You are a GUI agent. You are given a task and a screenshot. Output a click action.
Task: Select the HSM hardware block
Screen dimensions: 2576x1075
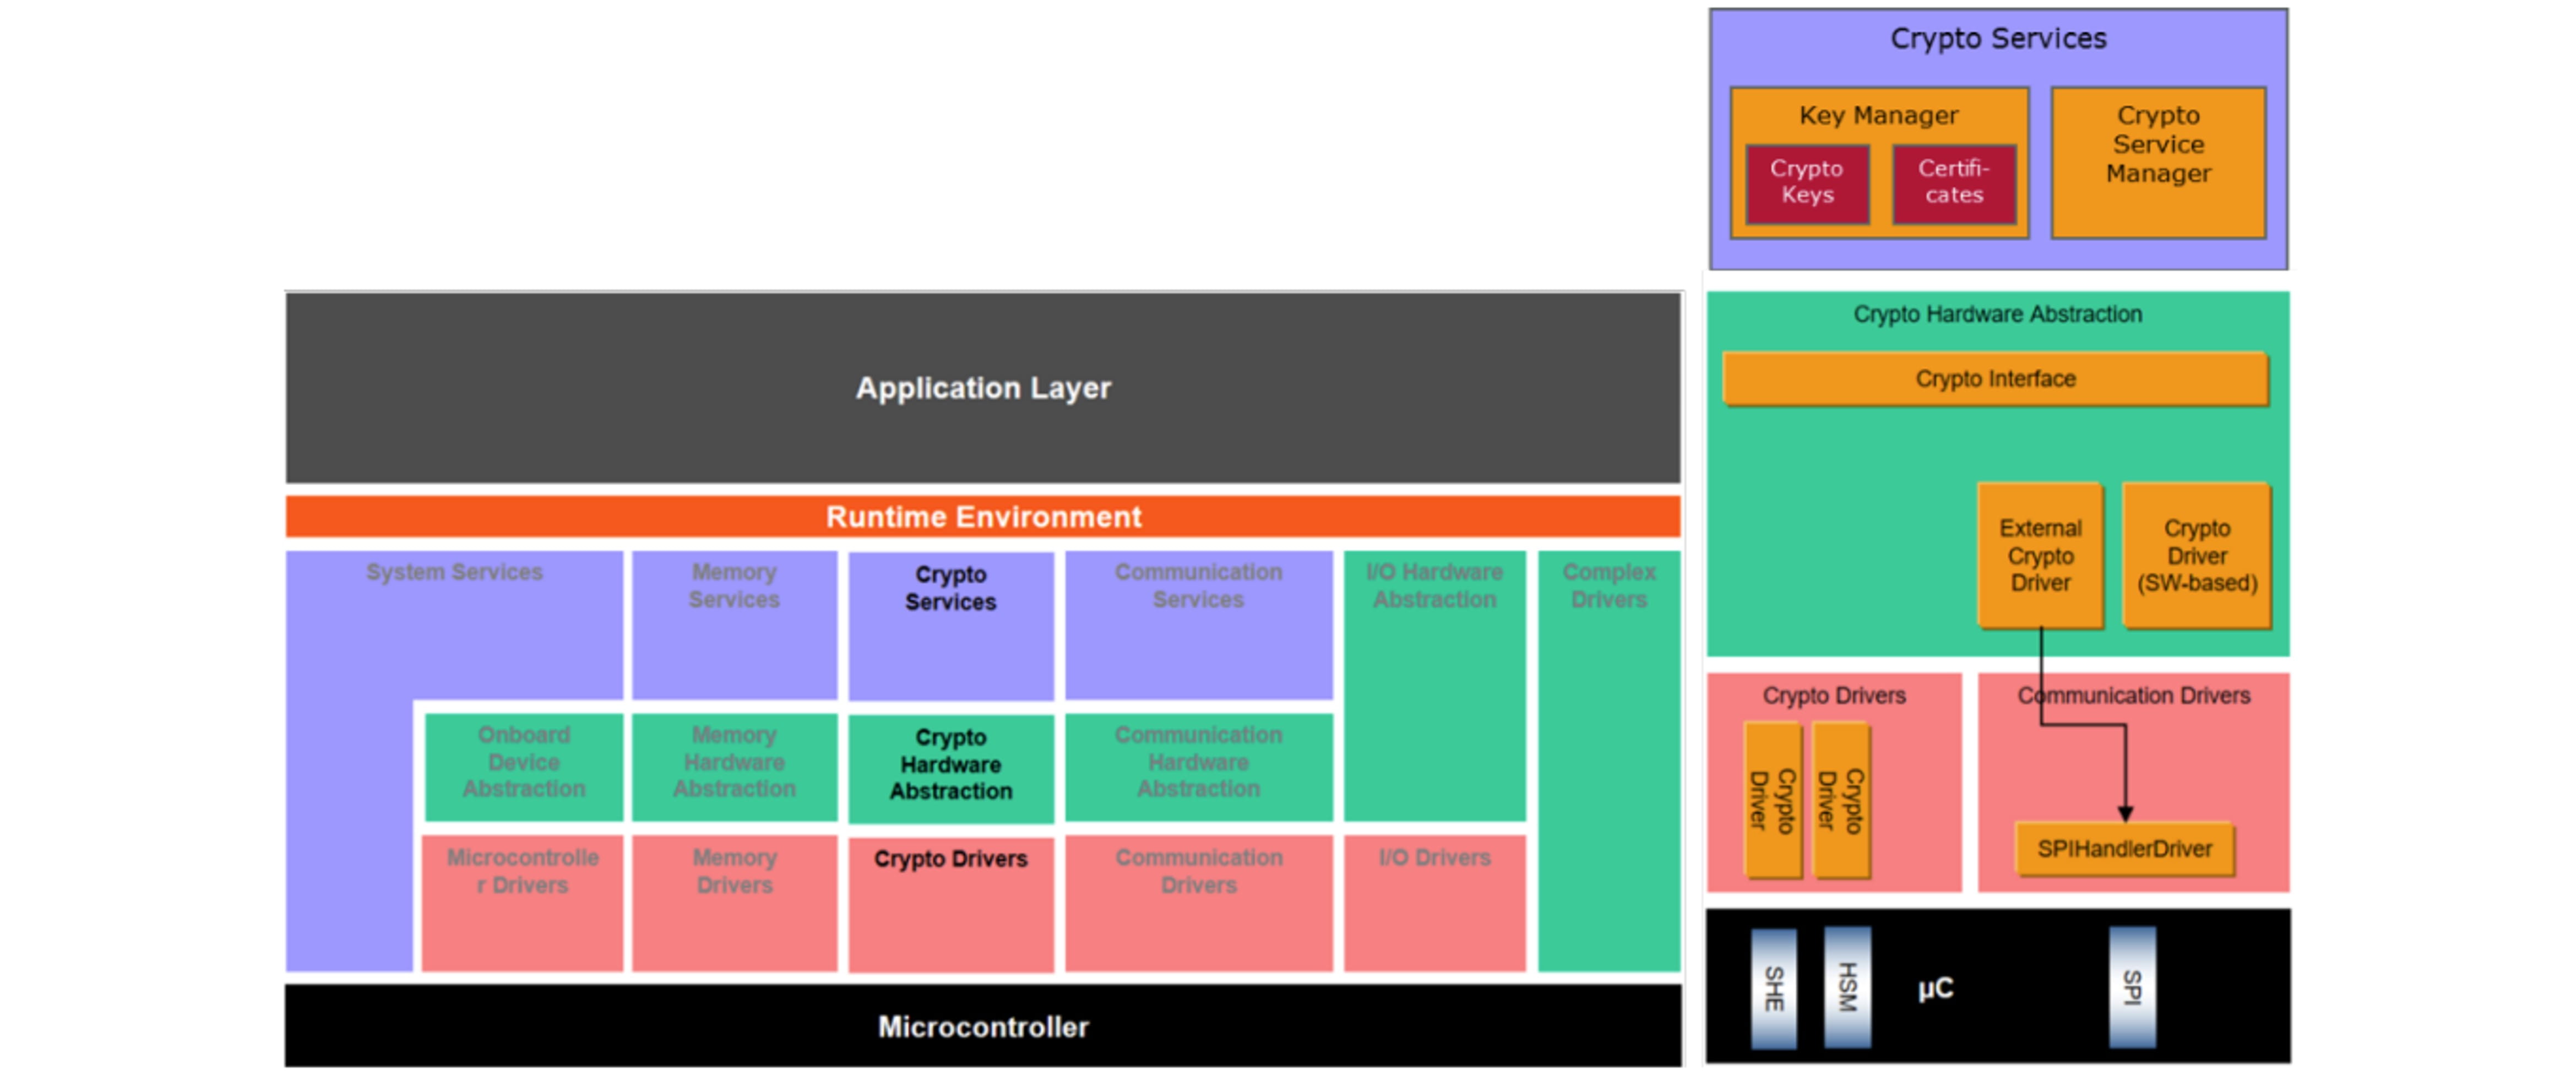pos(1847,987)
